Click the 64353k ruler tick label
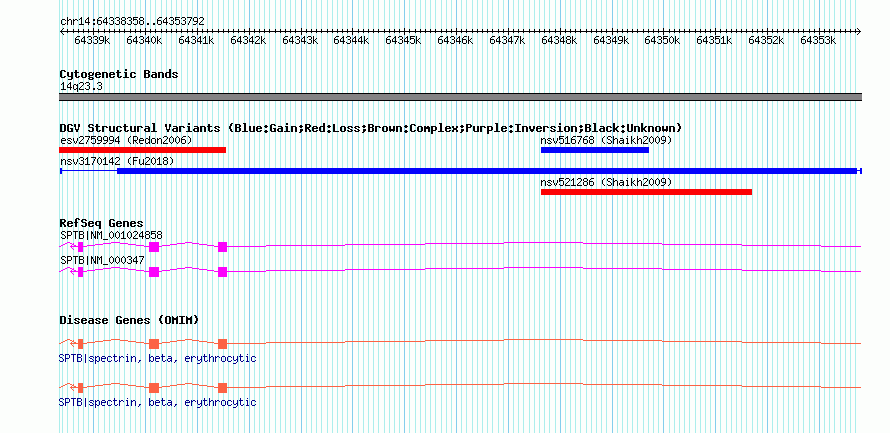 [818, 40]
